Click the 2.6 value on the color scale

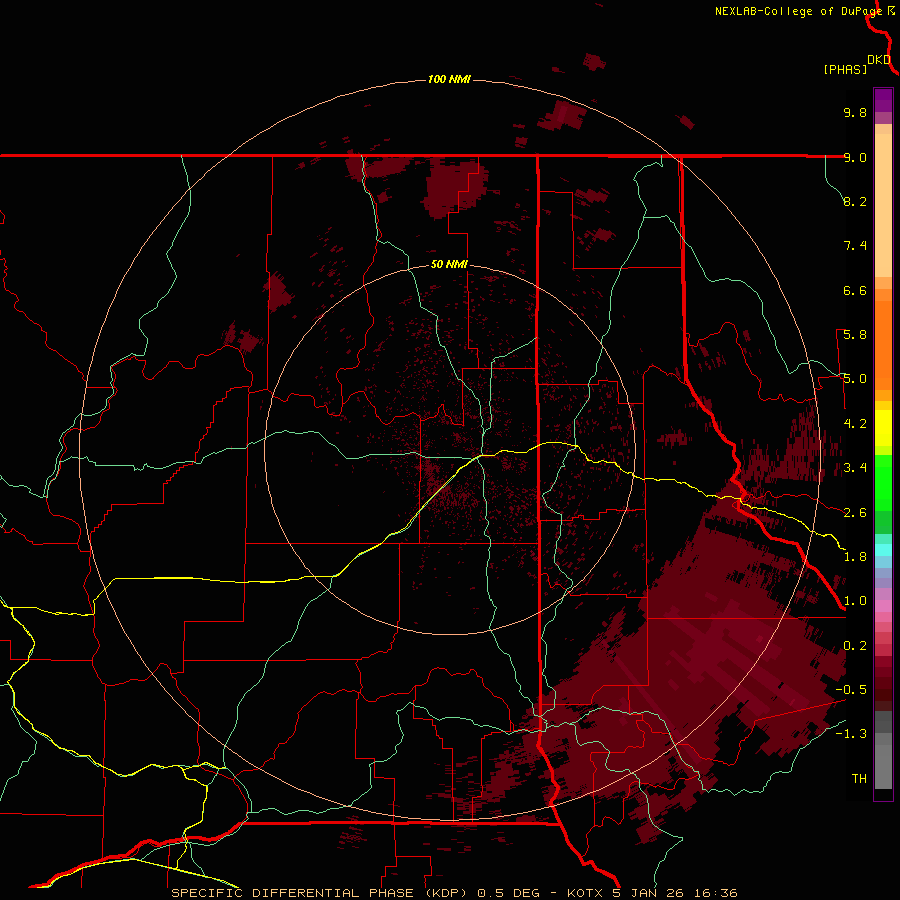[x=855, y=513]
